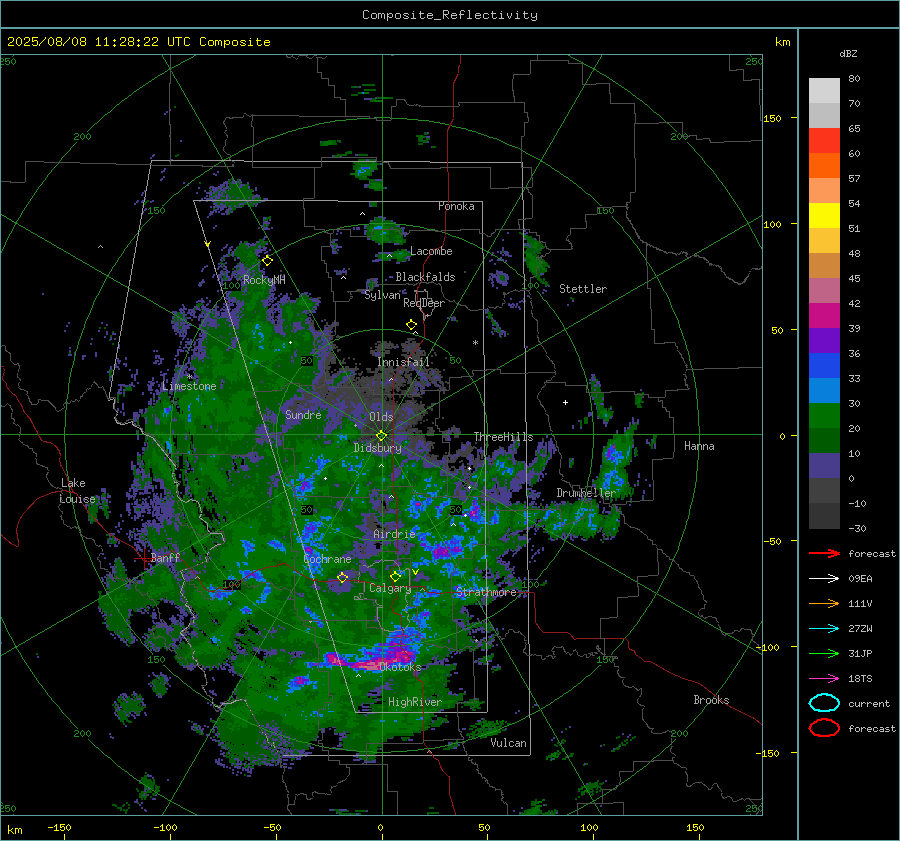The width and height of the screenshot is (900, 841).
Task: Click the 42 dBZ magenta swatch
Action: pyautogui.click(x=824, y=315)
